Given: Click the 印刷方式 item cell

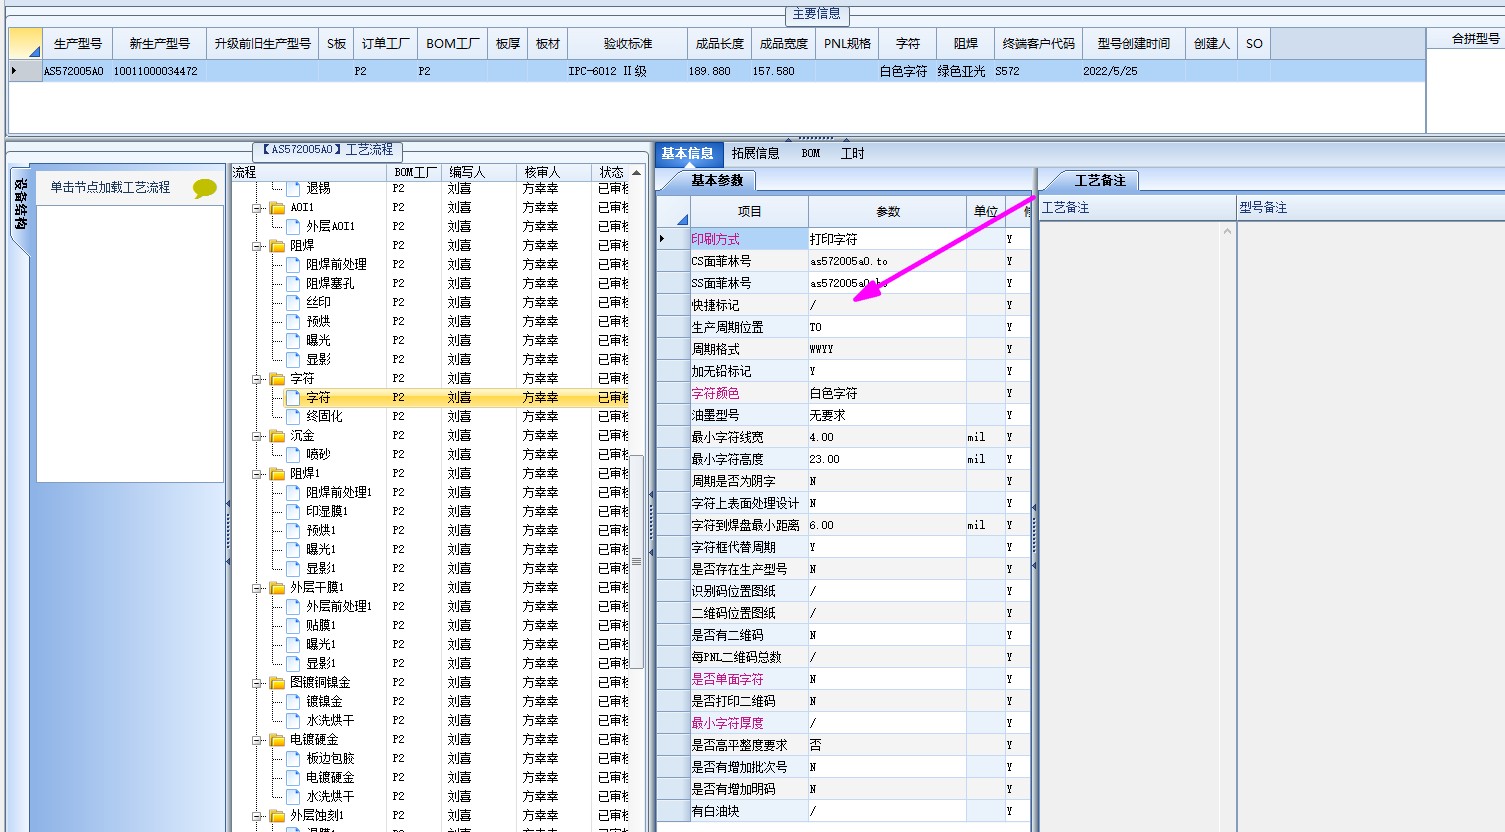Looking at the screenshot, I should [x=749, y=239].
